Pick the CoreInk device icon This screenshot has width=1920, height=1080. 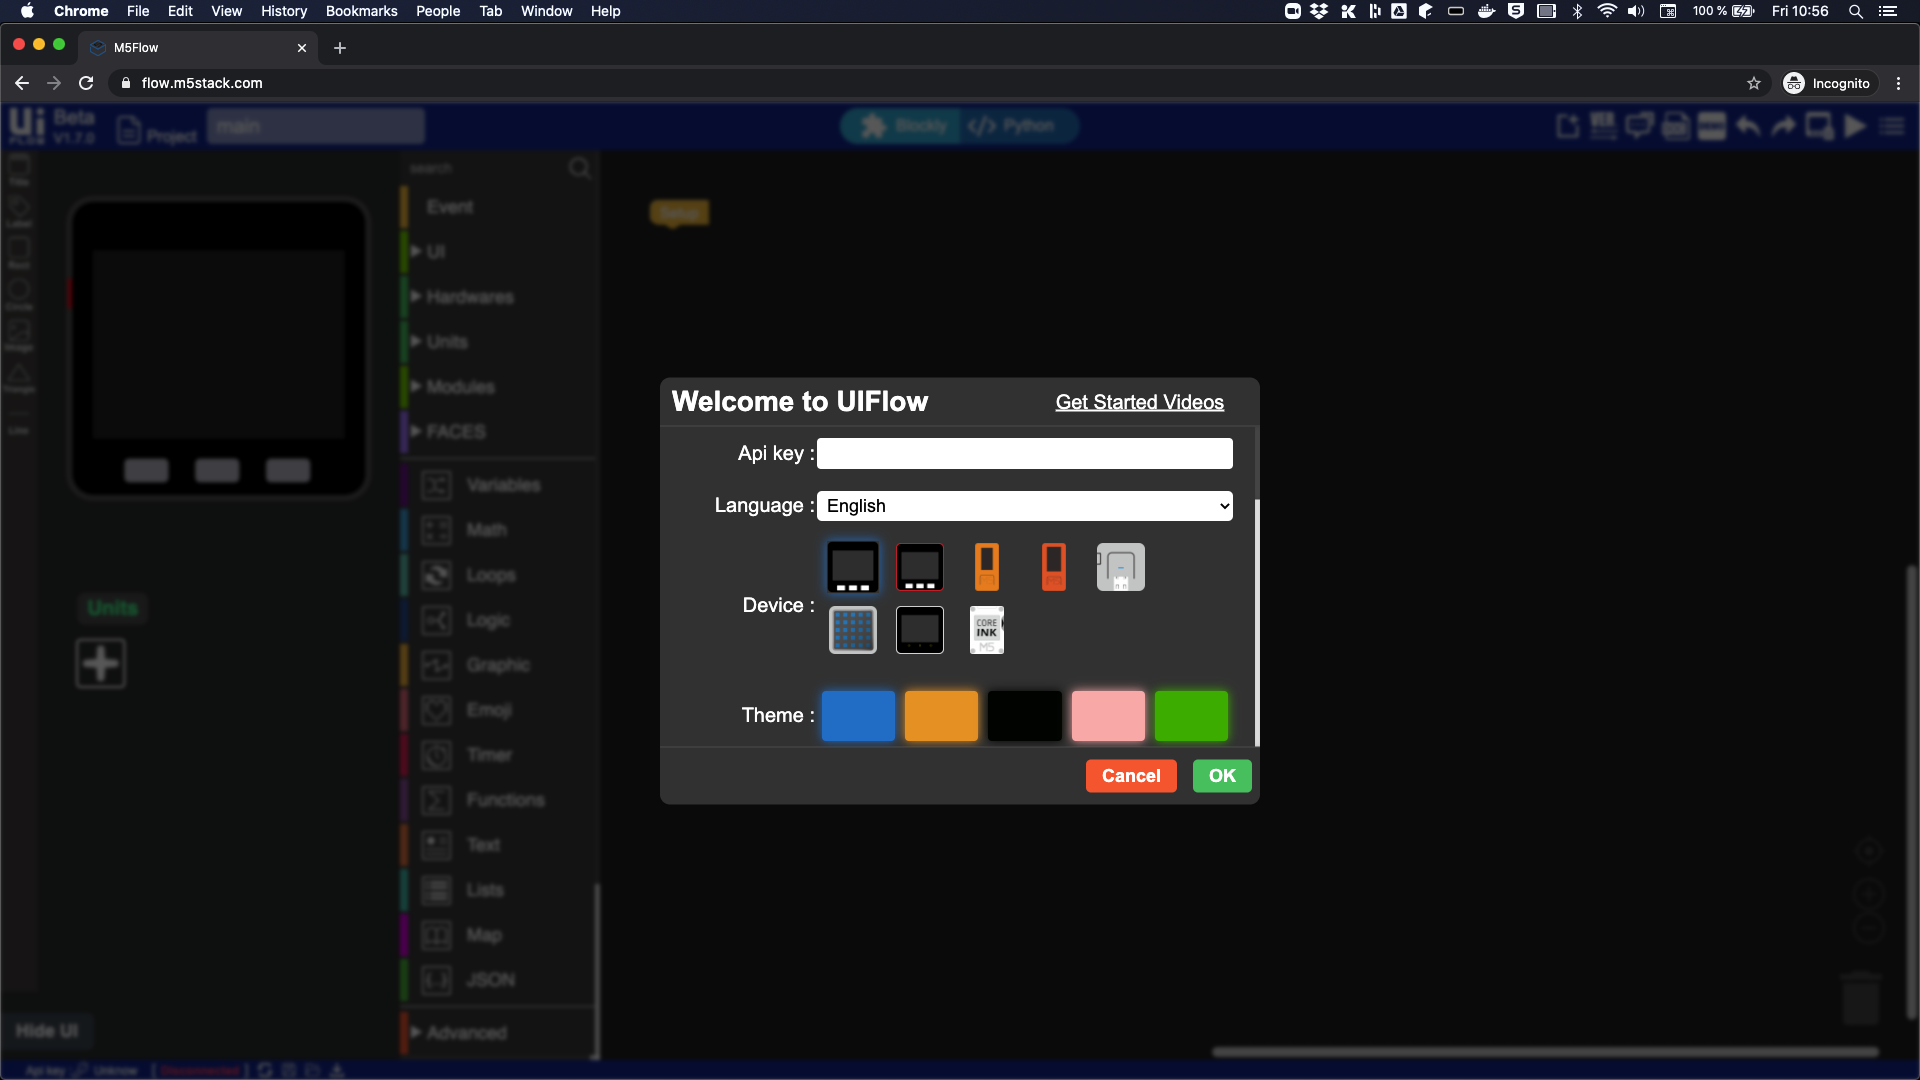point(986,630)
